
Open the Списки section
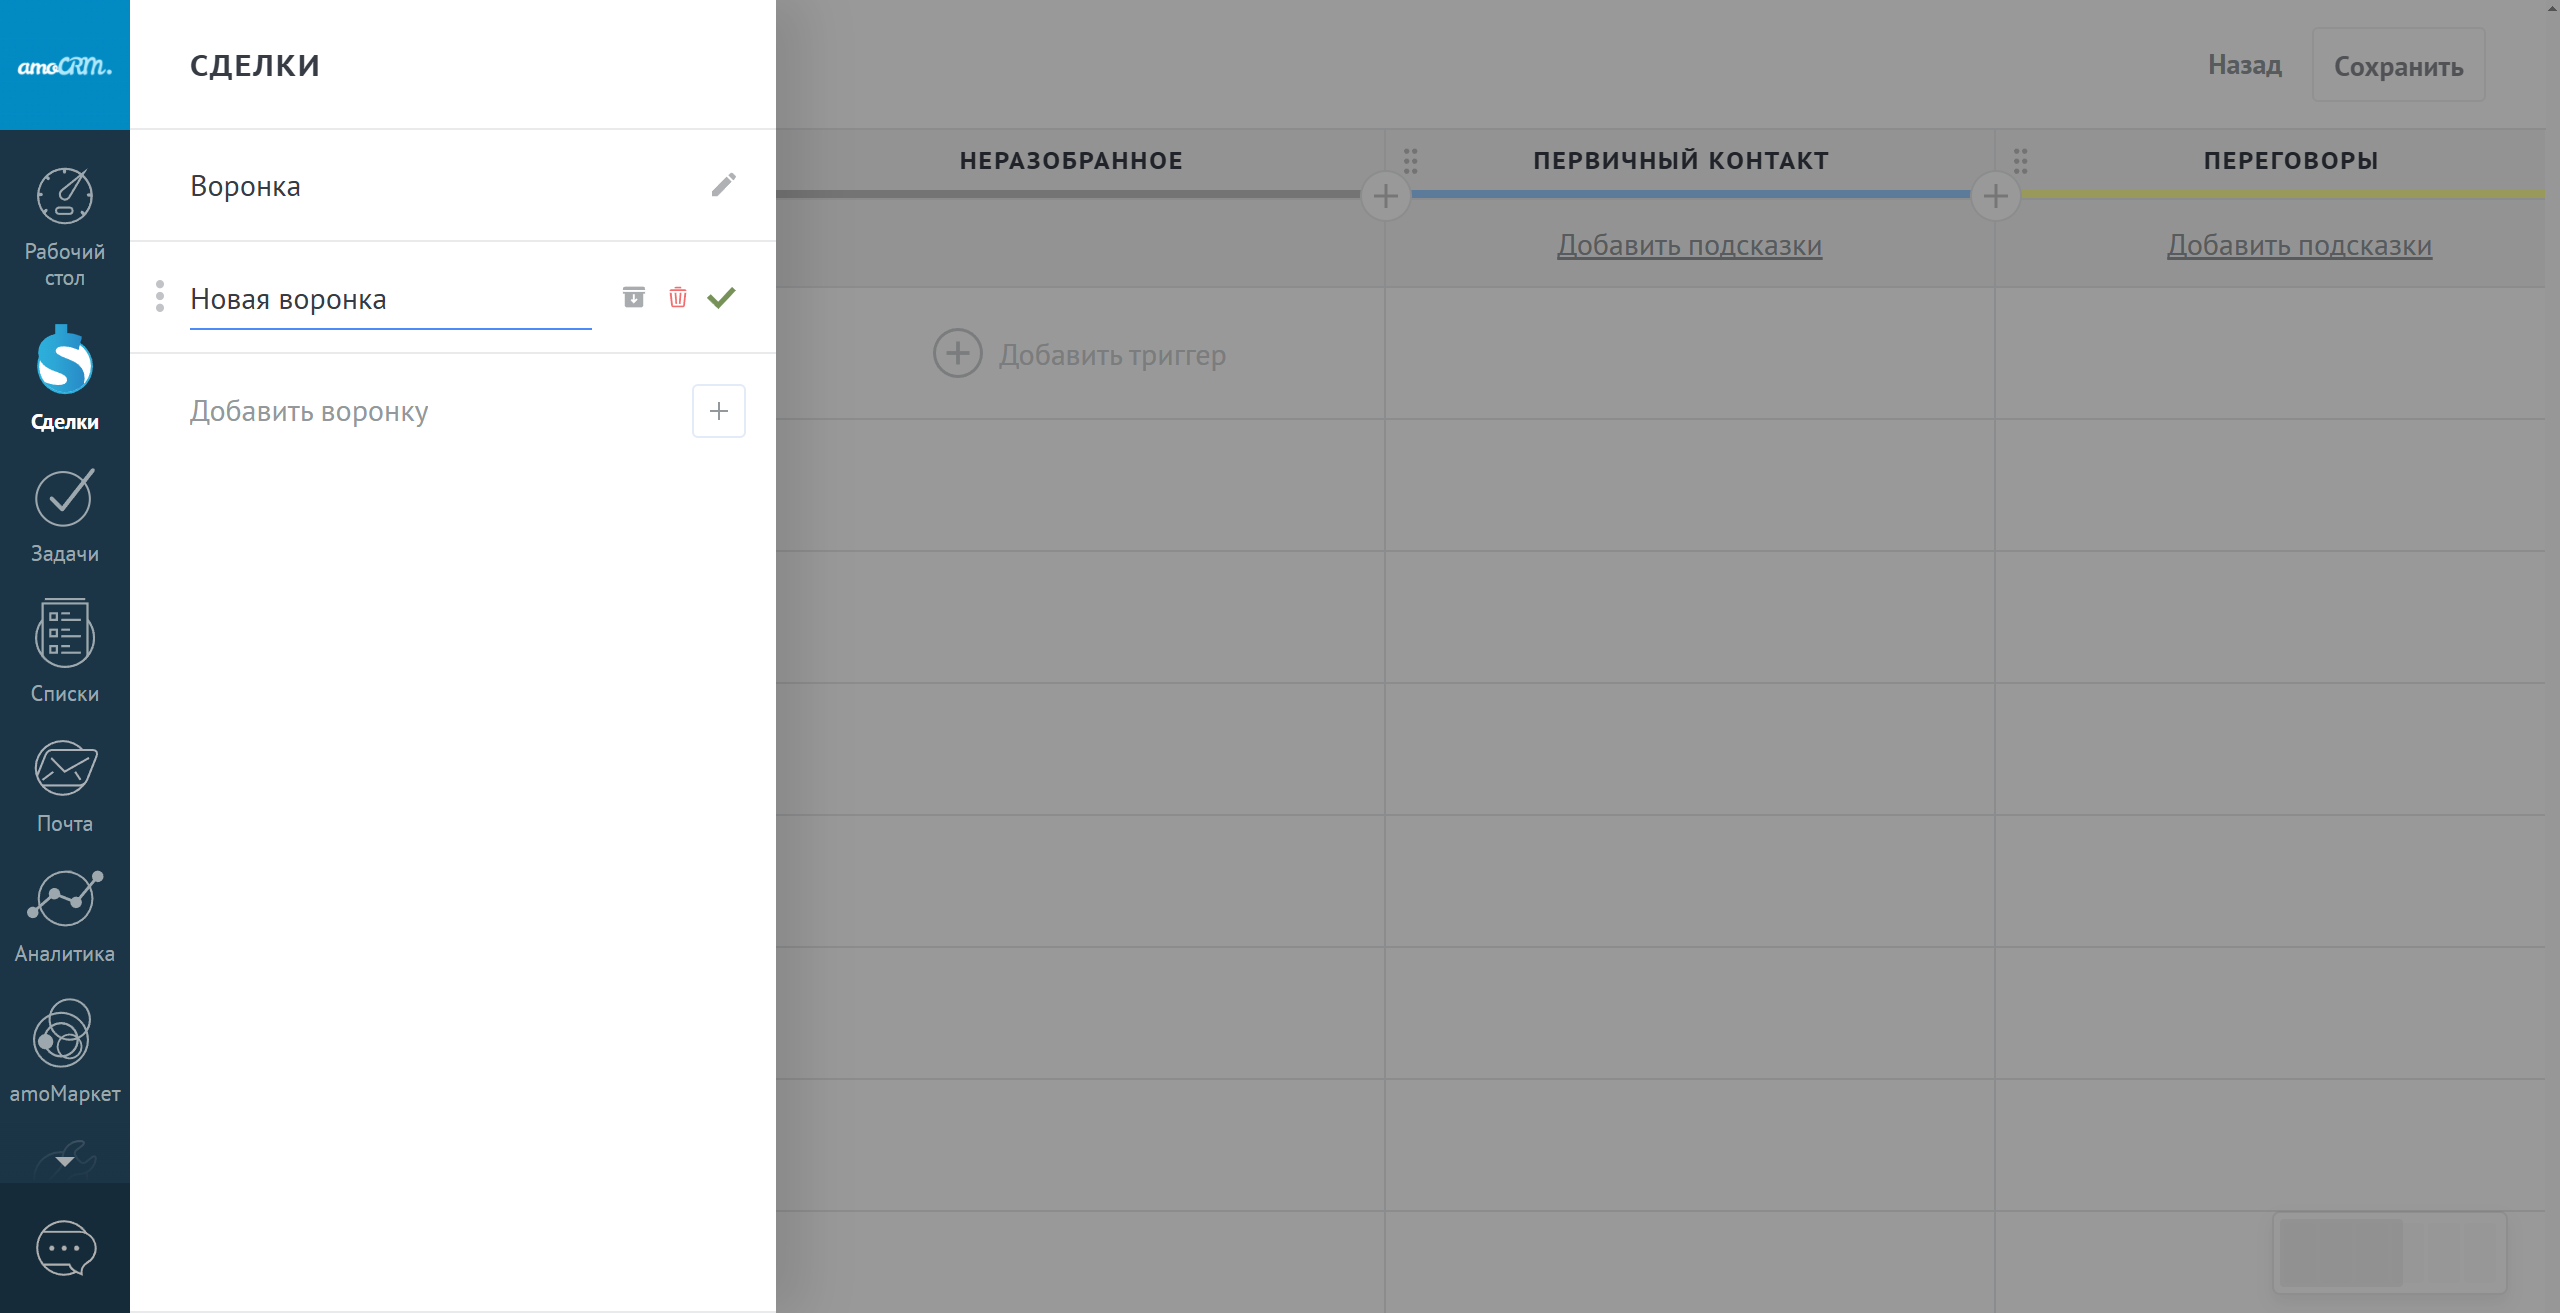pyautogui.click(x=64, y=651)
